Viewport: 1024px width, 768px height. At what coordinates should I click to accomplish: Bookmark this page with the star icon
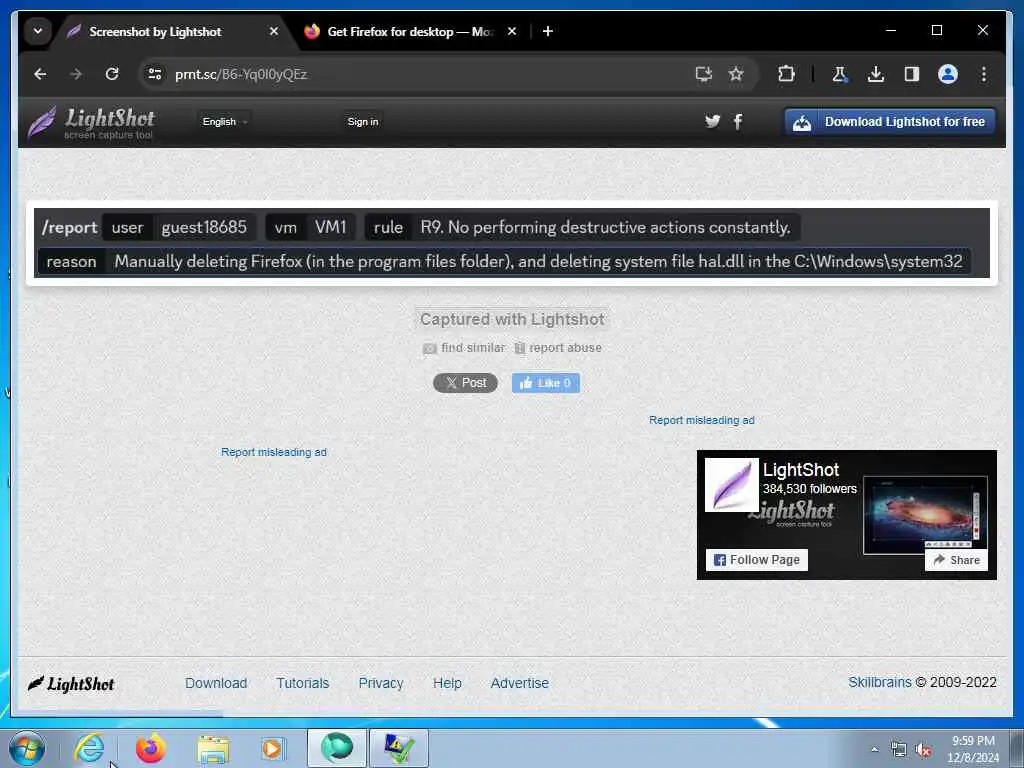click(736, 74)
